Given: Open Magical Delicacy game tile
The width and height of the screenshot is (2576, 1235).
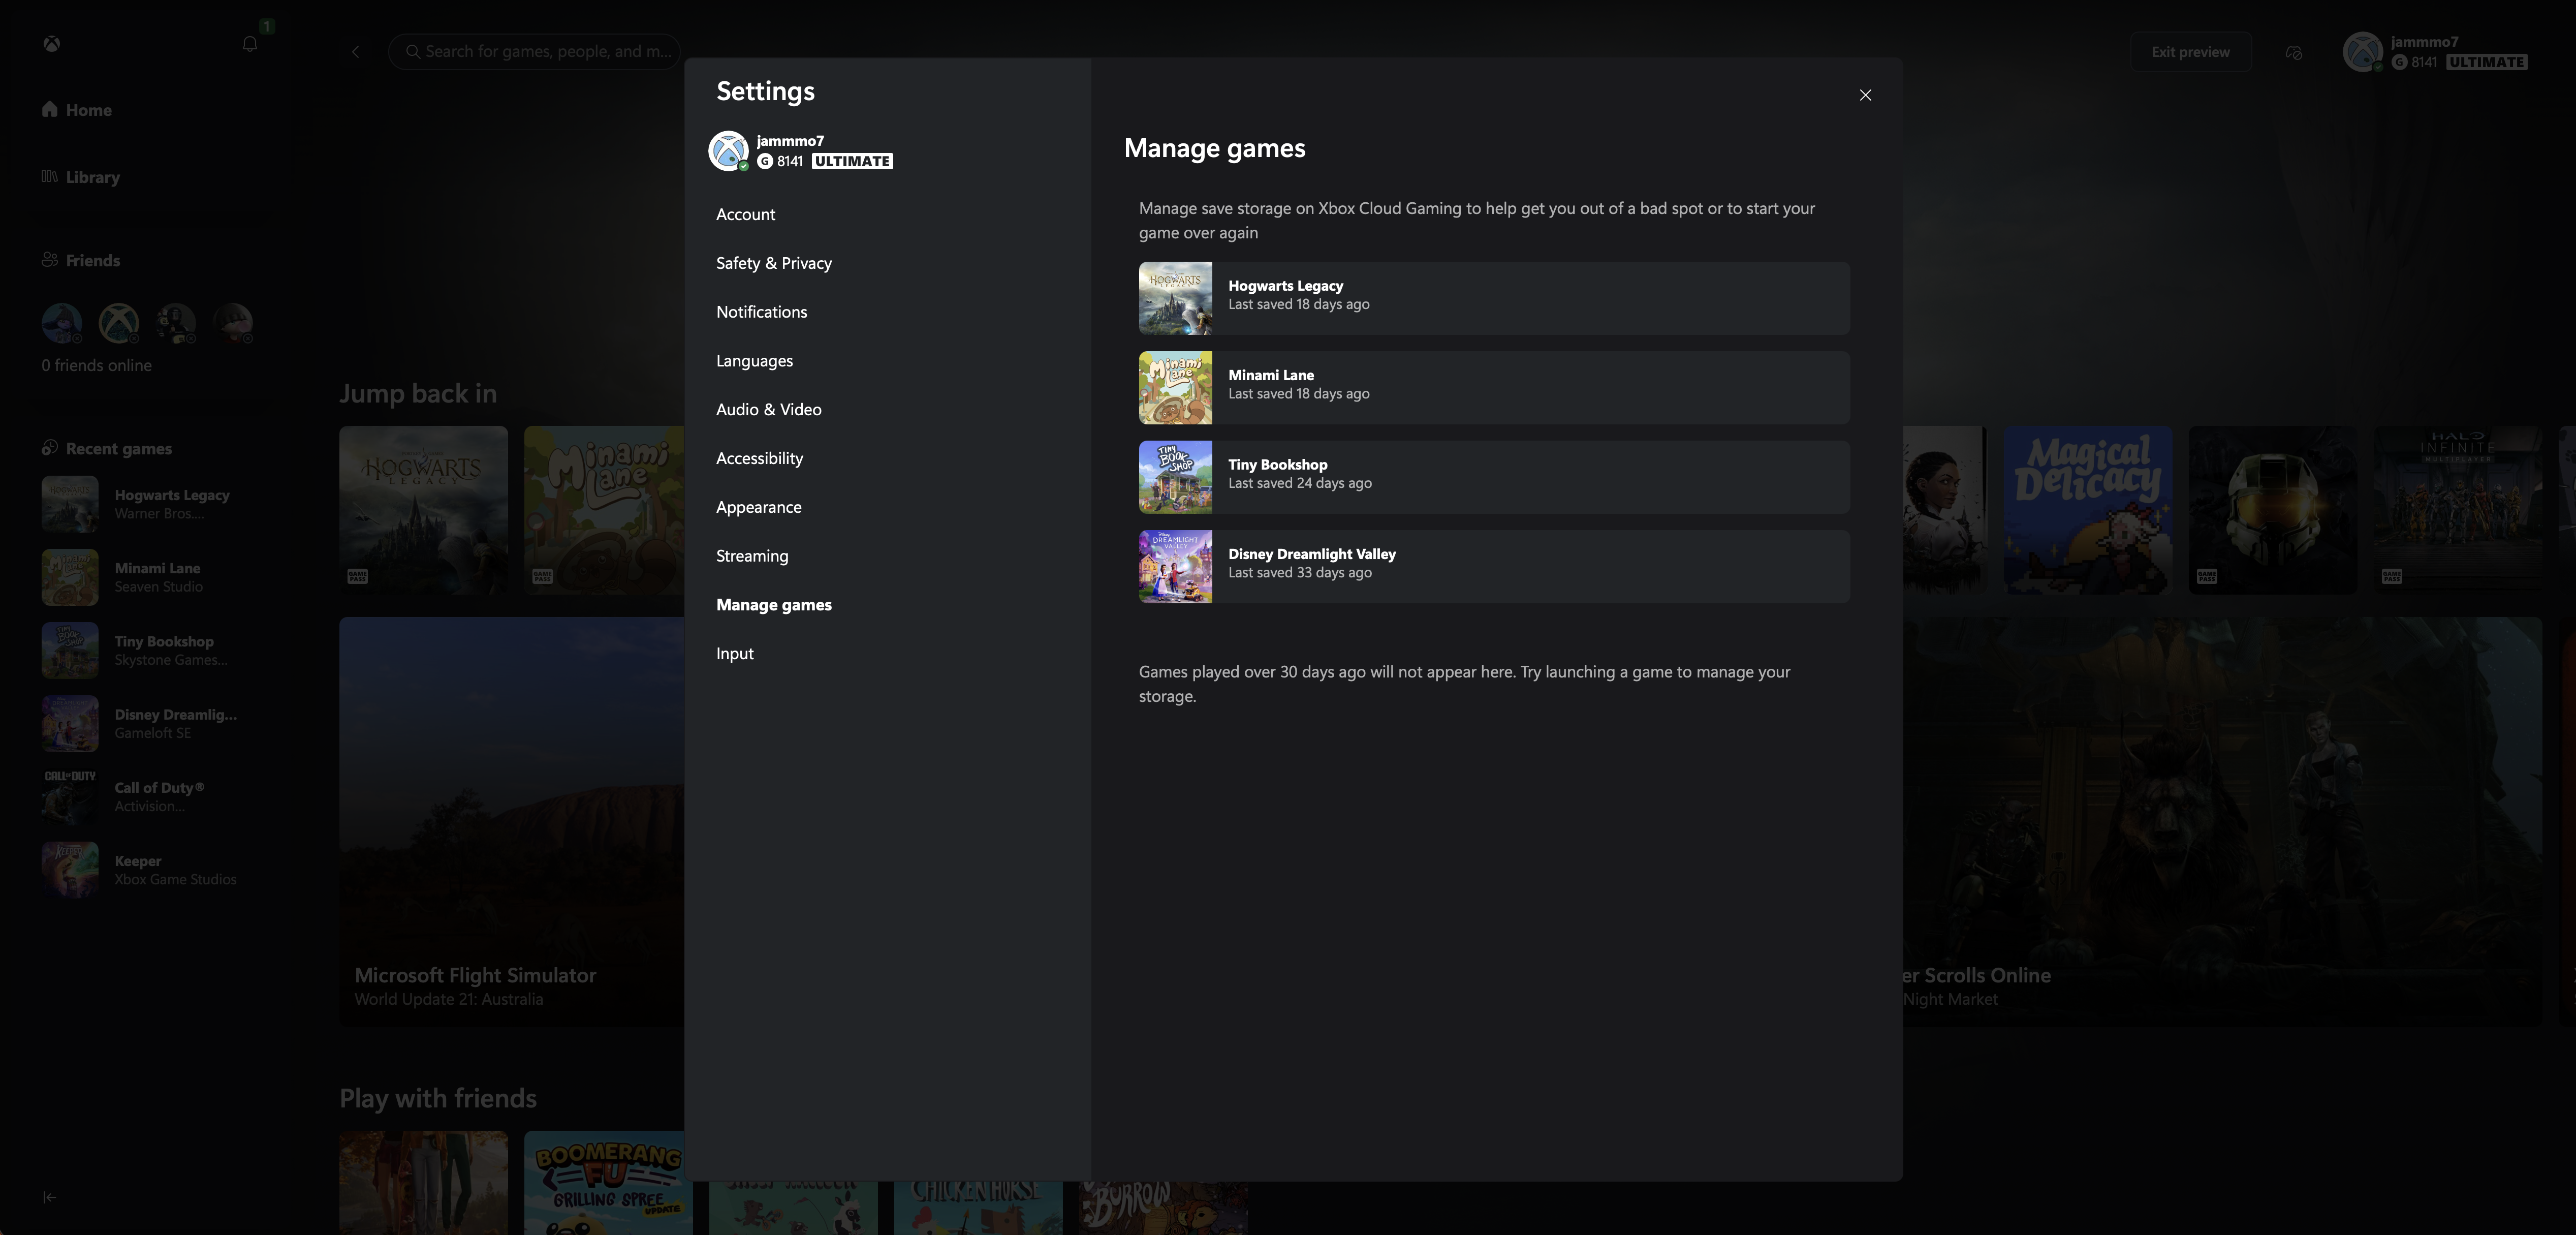Looking at the screenshot, I should tap(2087, 510).
